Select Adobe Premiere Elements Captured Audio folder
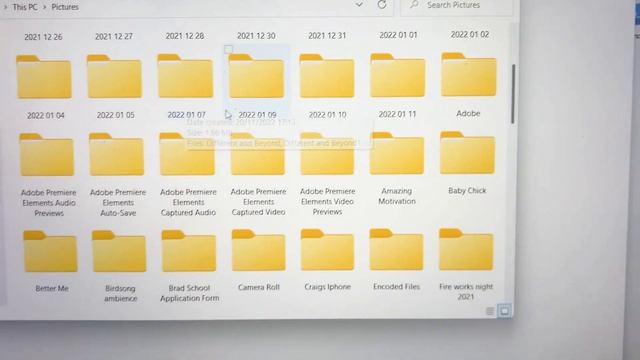The image size is (640, 360). click(187, 154)
